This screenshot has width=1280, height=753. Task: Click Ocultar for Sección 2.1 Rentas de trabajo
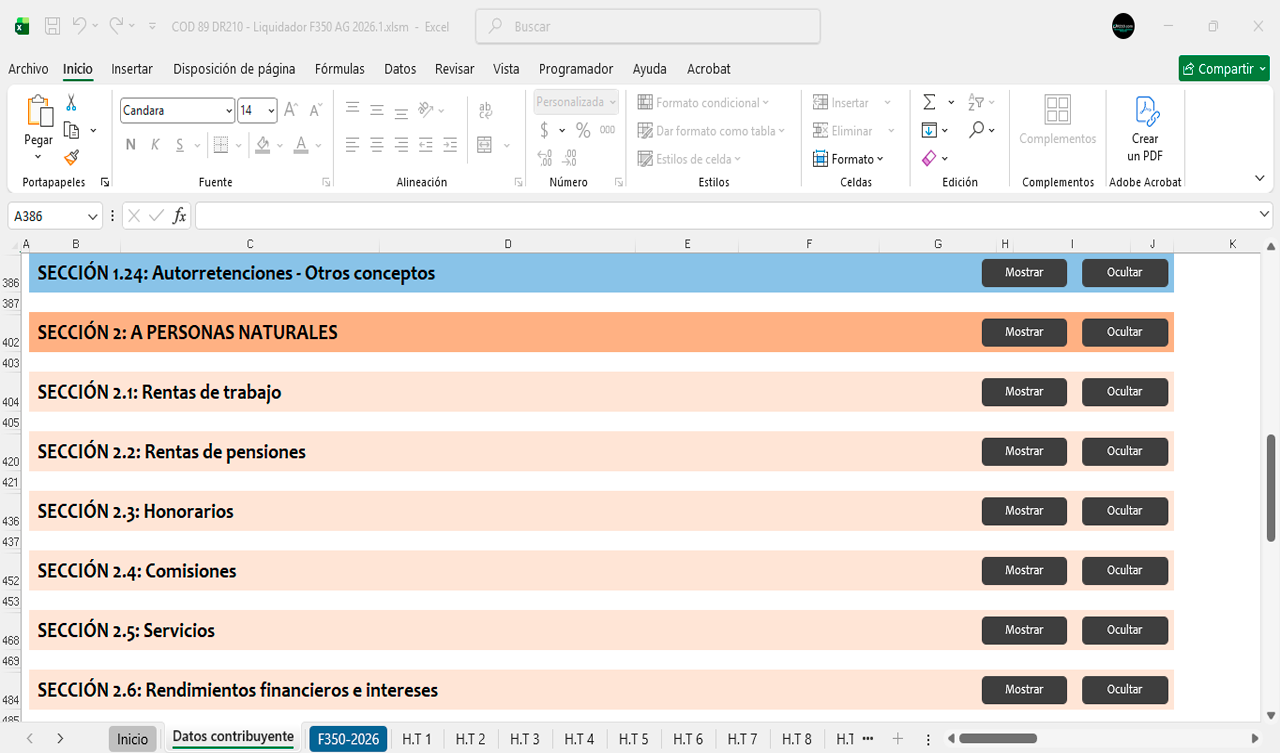(1124, 392)
